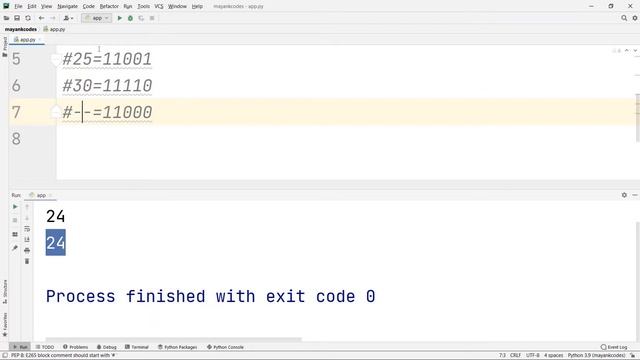Click line number 8 in gutter
The image size is (640, 360).
point(16,139)
